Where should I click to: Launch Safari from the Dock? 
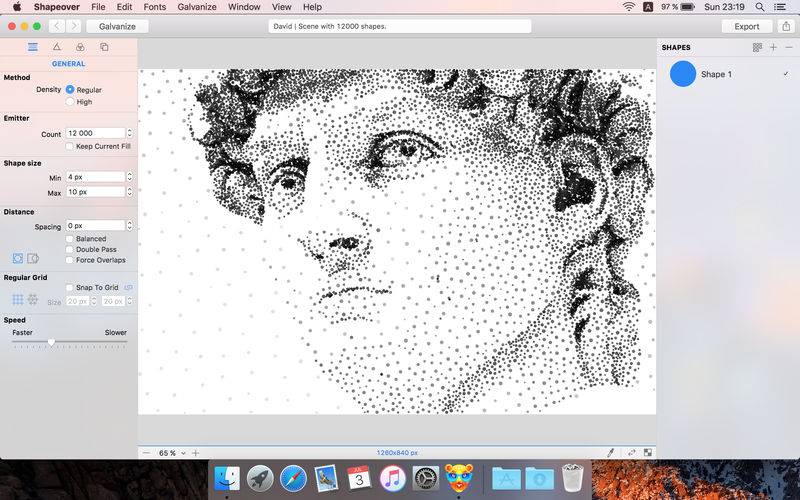tap(293, 479)
